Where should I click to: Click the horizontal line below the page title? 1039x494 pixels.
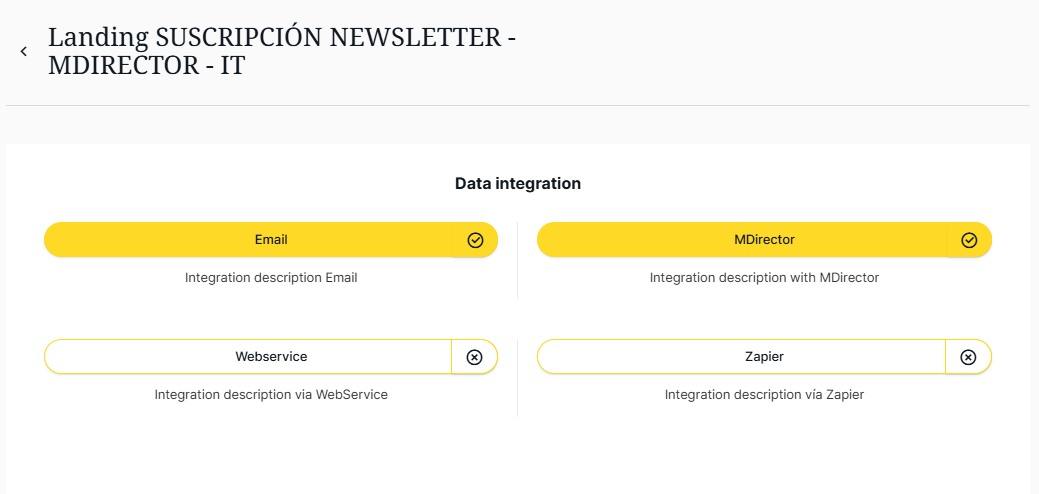coord(518,105)
